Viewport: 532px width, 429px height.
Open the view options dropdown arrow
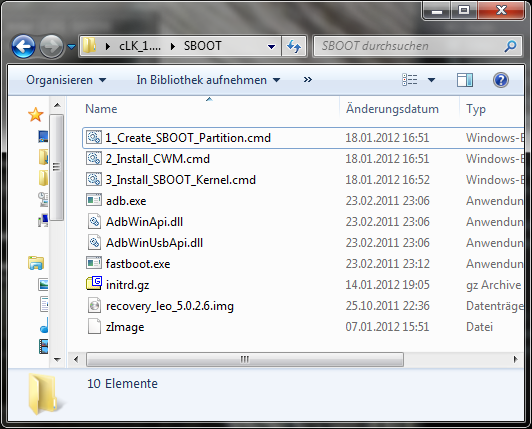431,80
